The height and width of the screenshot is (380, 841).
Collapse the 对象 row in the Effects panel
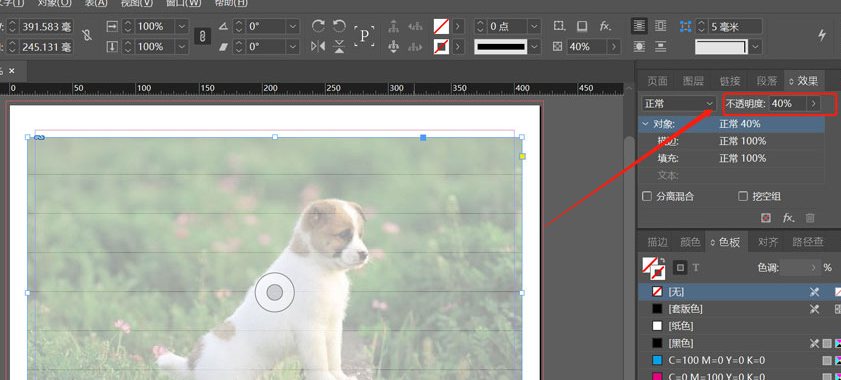coord(645,124)
